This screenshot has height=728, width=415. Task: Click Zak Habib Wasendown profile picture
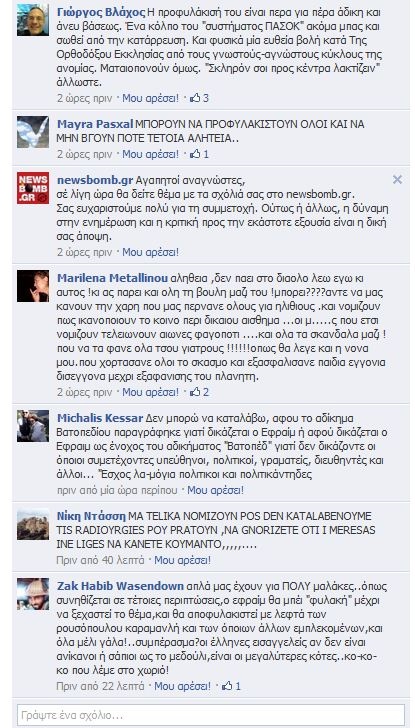tap(32, 594)
